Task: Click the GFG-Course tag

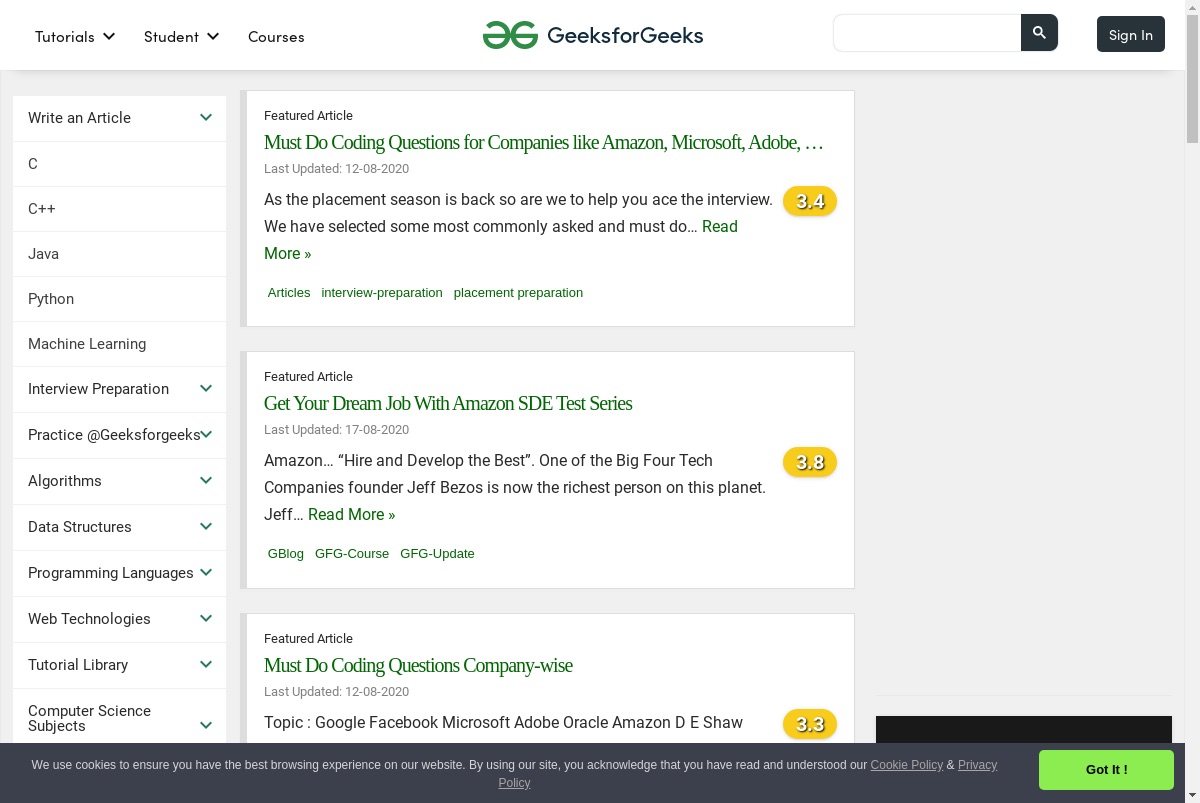Action: [x=352, y=554]
